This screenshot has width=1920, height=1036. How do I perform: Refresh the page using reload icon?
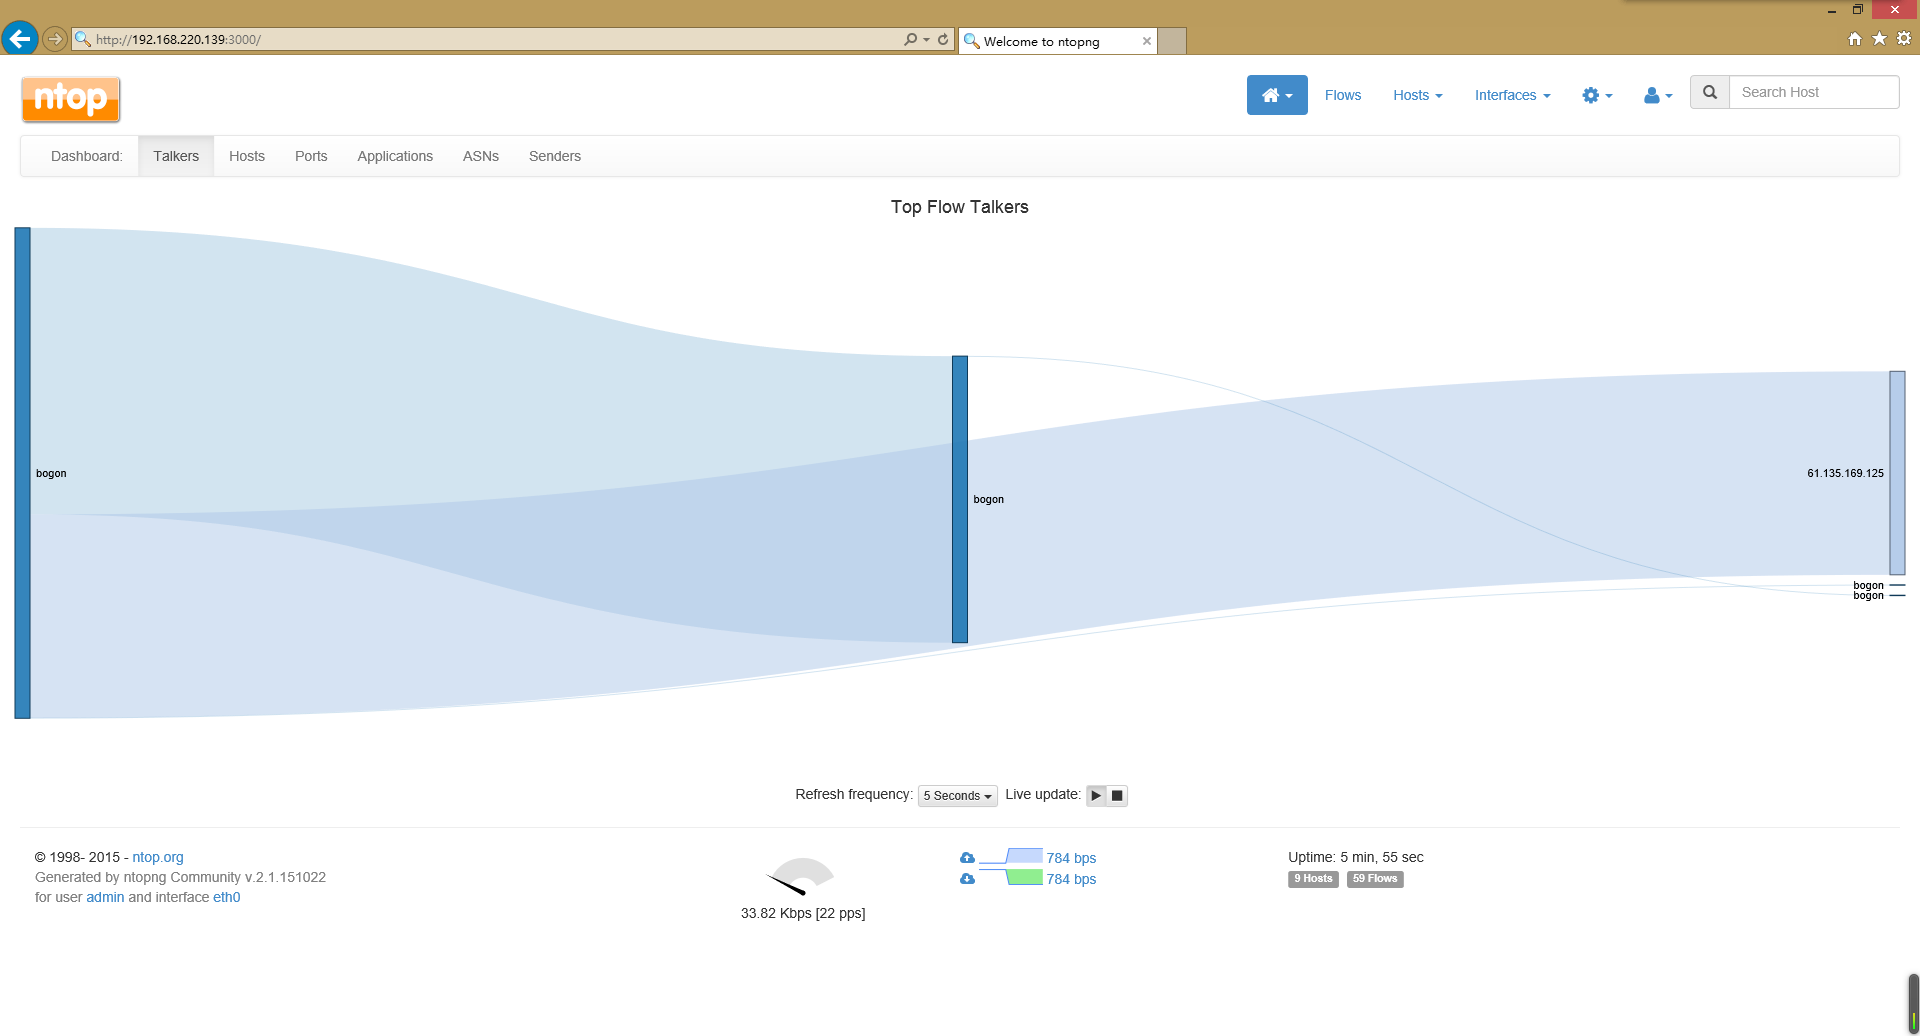(943, 39)
